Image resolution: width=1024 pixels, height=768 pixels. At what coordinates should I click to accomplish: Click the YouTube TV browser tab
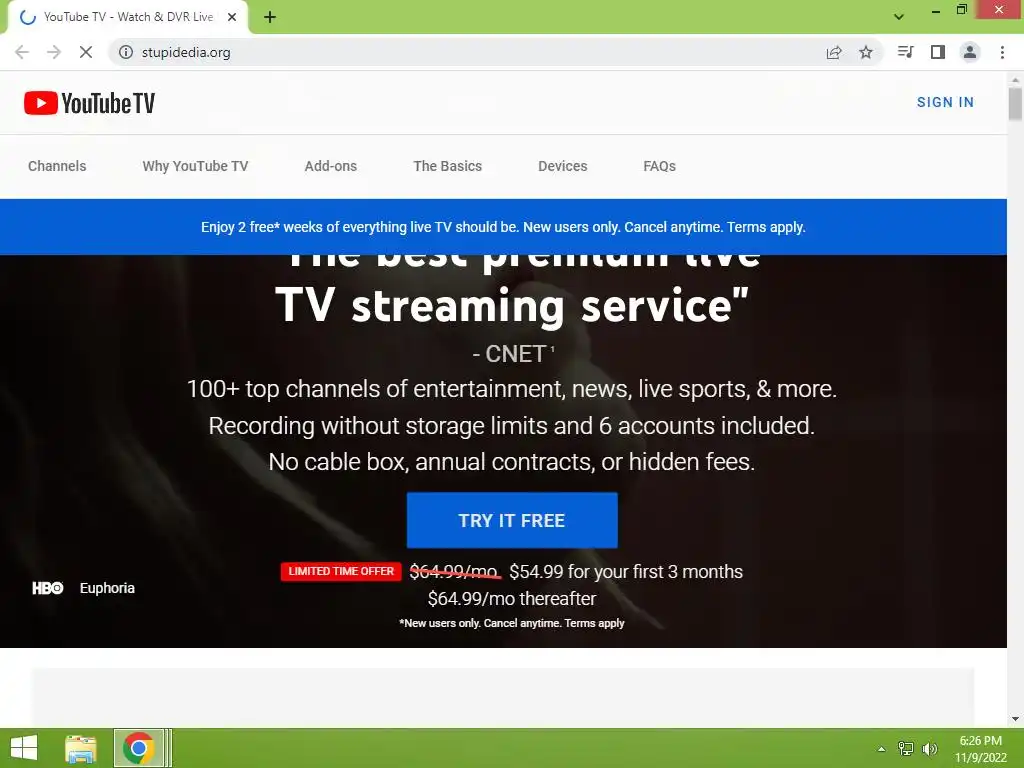128,18
